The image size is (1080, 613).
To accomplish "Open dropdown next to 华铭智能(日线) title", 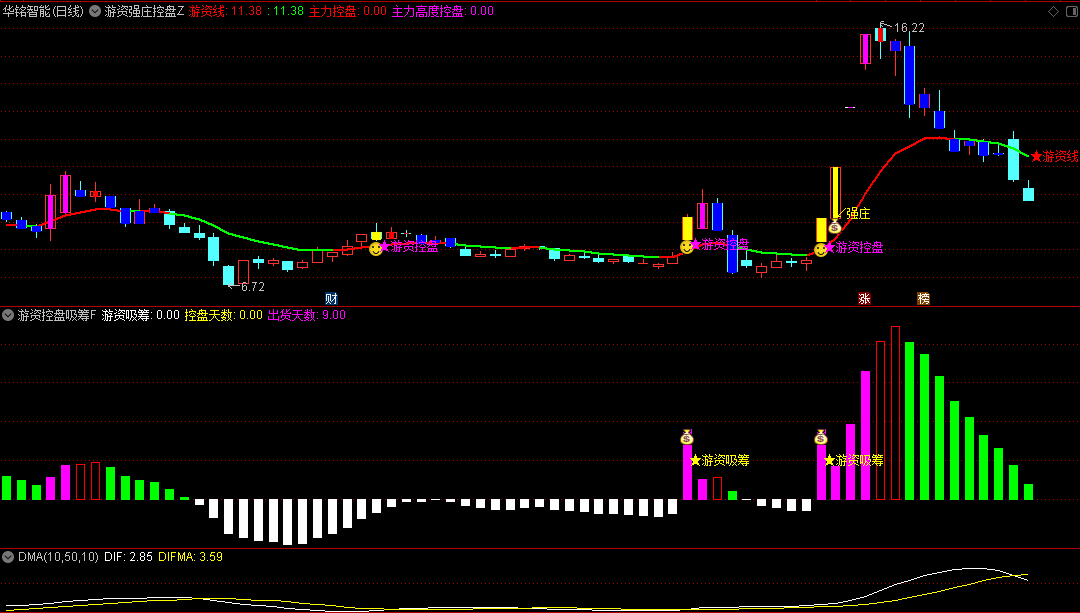I will click(94, 11).
